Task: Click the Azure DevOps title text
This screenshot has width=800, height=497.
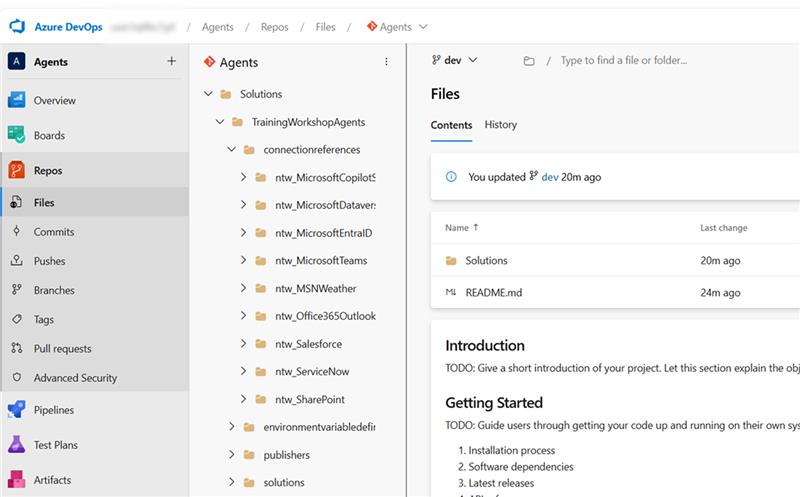Action: pos(68,27)
